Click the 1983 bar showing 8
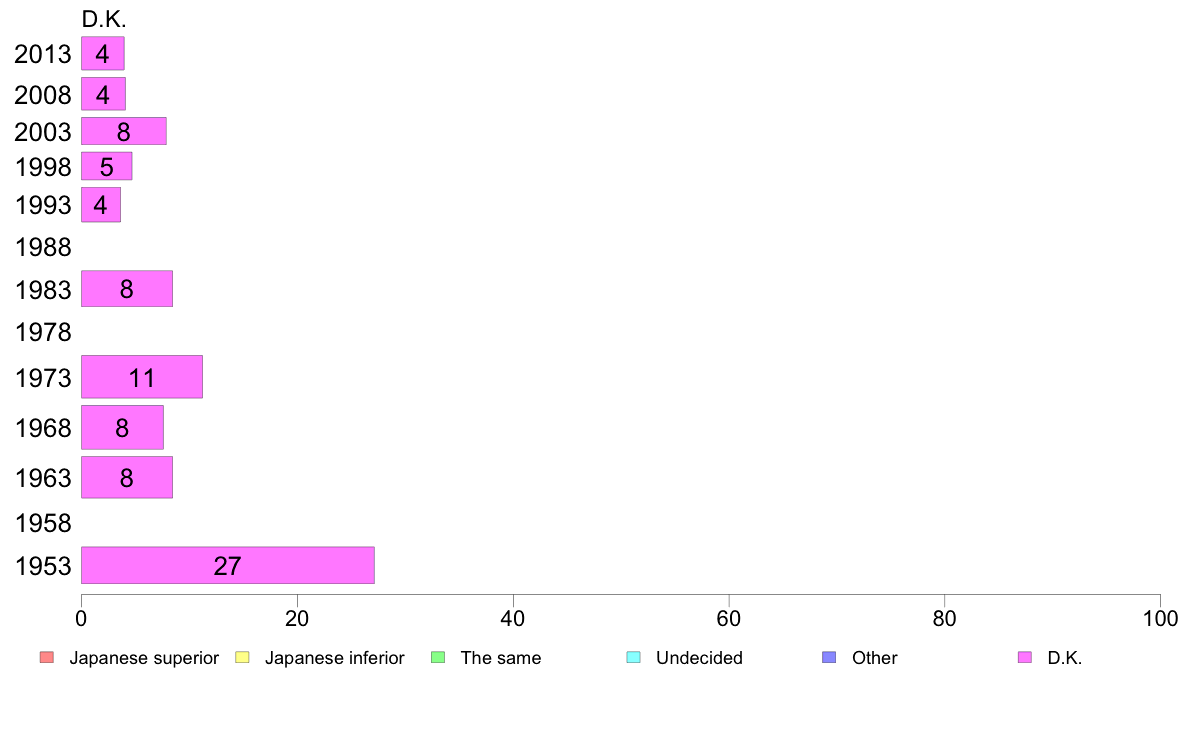1188x736 pixels. [x=127, y=289]
